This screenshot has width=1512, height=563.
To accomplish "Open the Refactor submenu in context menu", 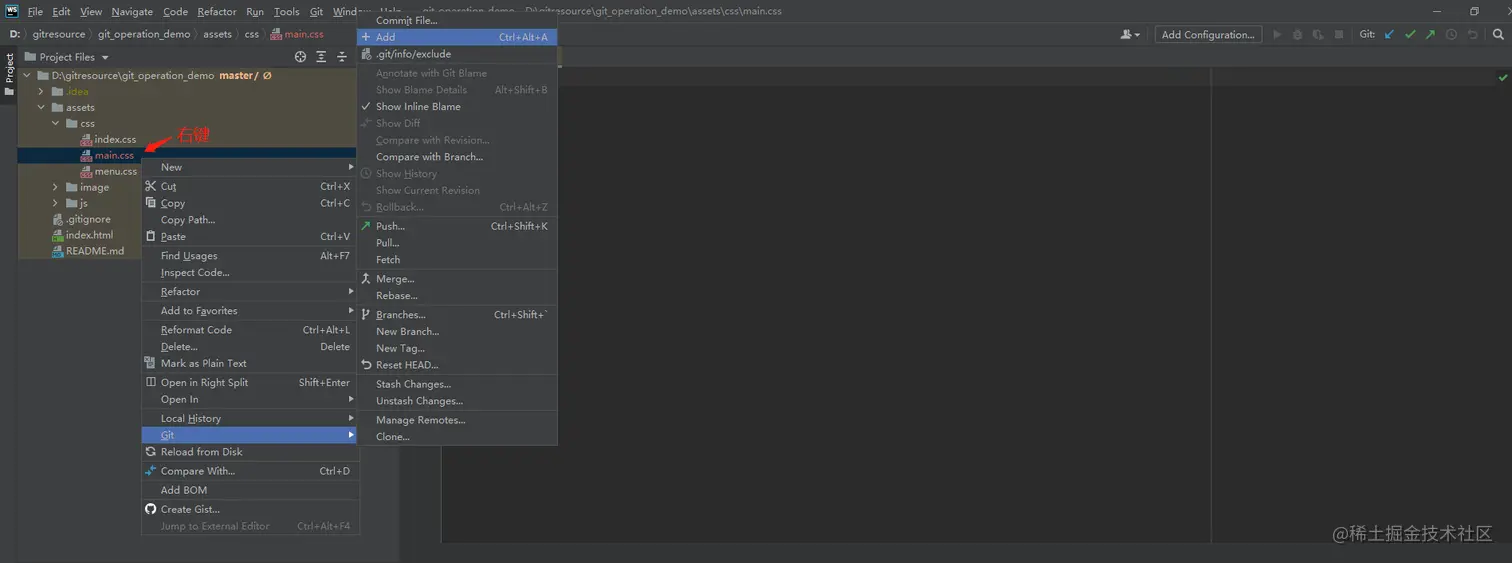I will (249, 291).
